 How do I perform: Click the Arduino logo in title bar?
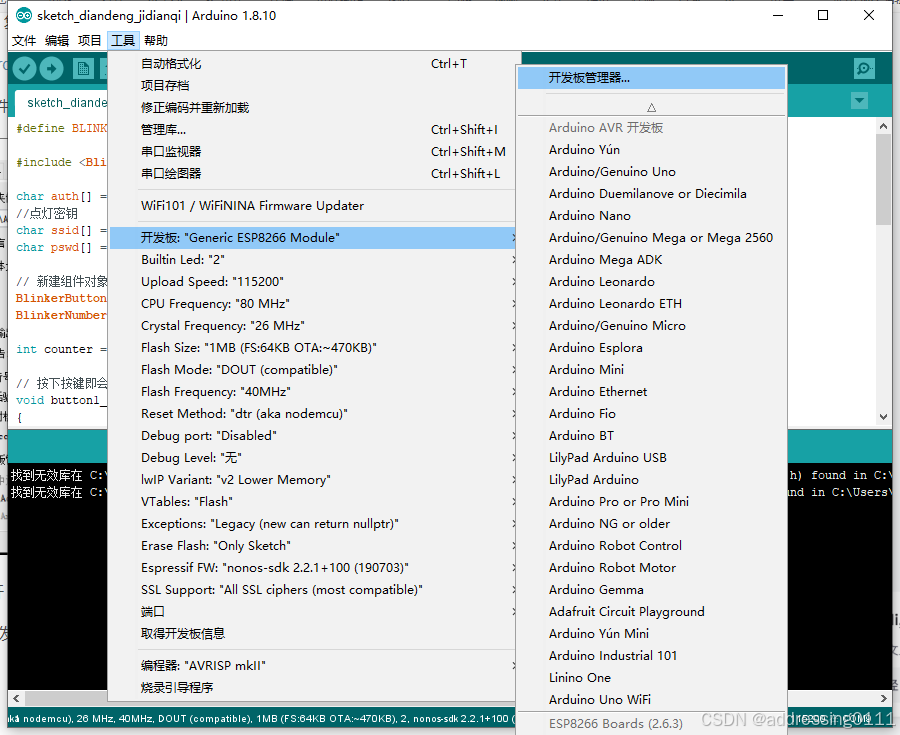click(x=24, y=15)
